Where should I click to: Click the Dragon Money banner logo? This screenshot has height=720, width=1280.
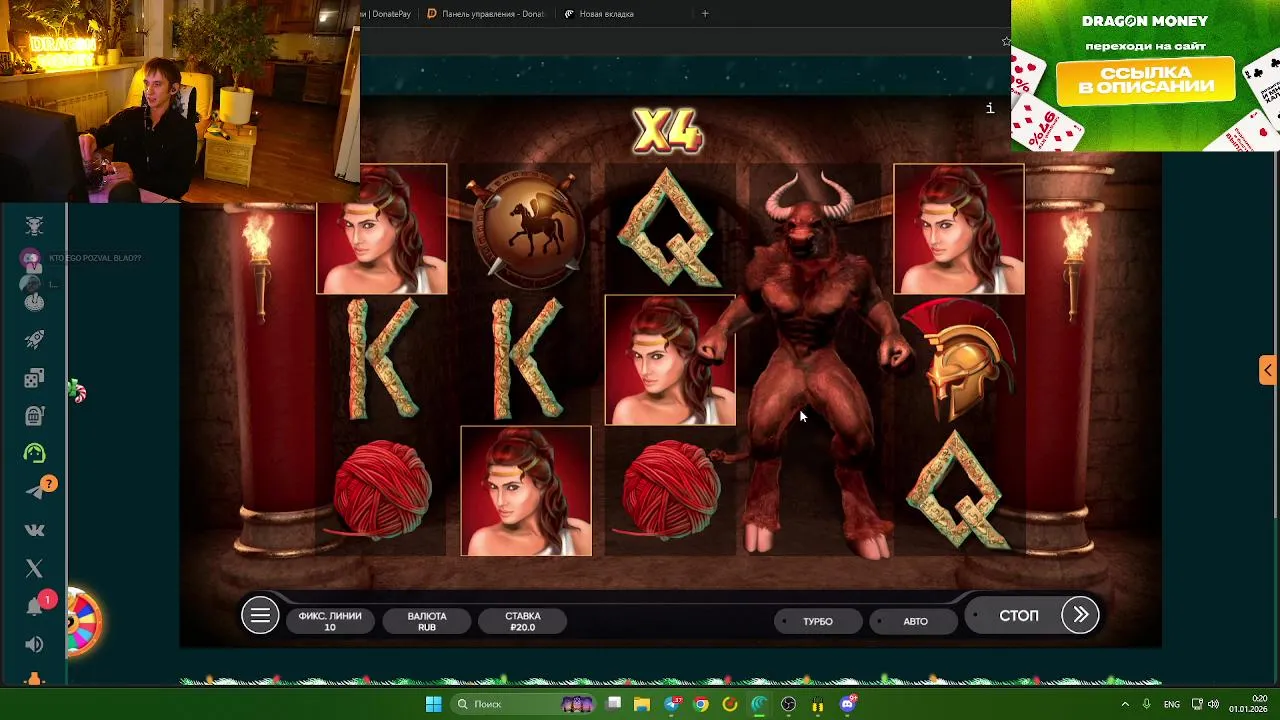[x=1144, y=21]
